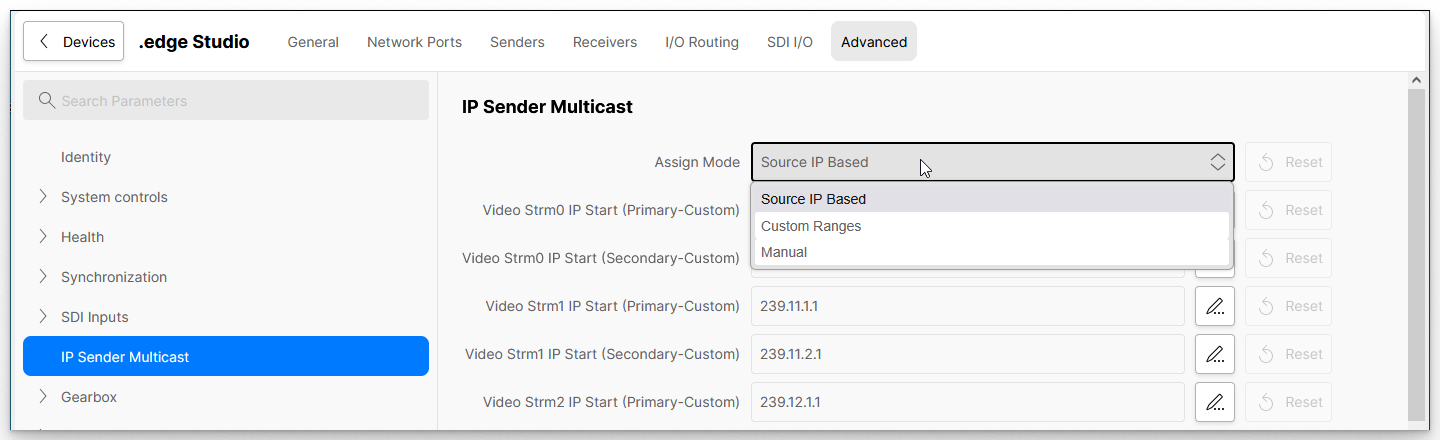This screenshot has width=1440, height=440.
Task: Open Identity in the parameter sidebar
Action: pyautogui.click(x=86, y=157)
